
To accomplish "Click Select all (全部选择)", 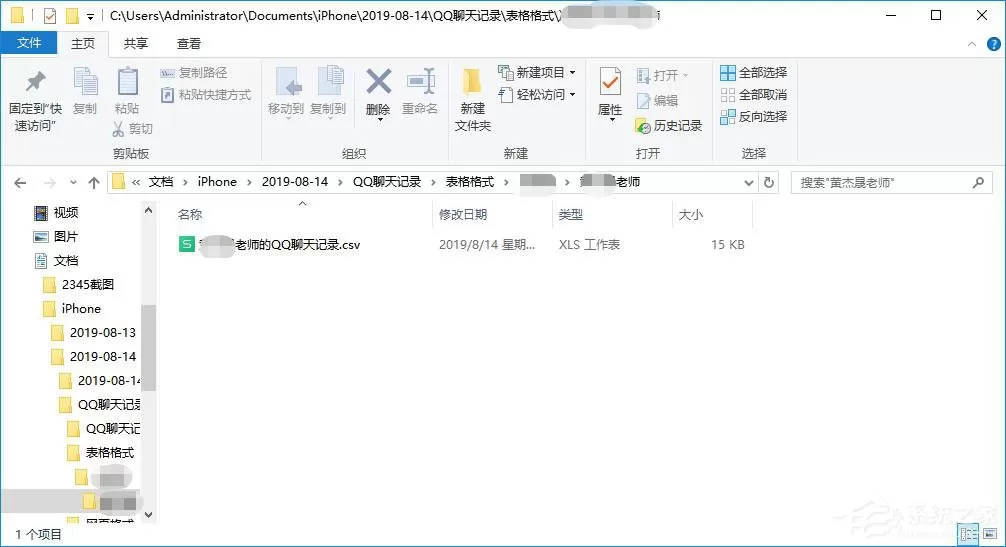I will [x=754, y=72].
